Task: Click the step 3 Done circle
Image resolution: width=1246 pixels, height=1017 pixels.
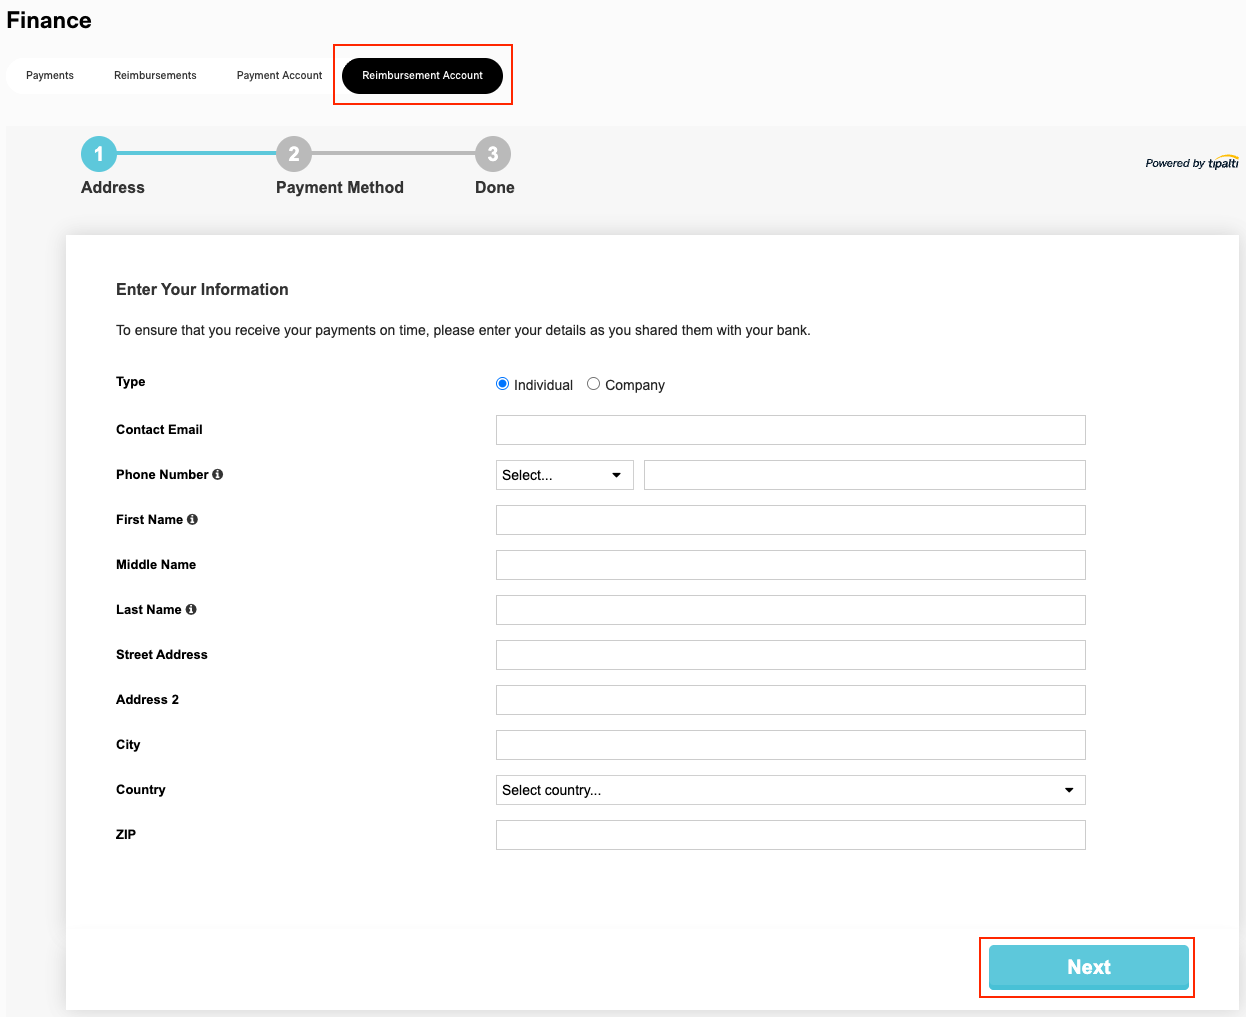Action: pos(493,154)
